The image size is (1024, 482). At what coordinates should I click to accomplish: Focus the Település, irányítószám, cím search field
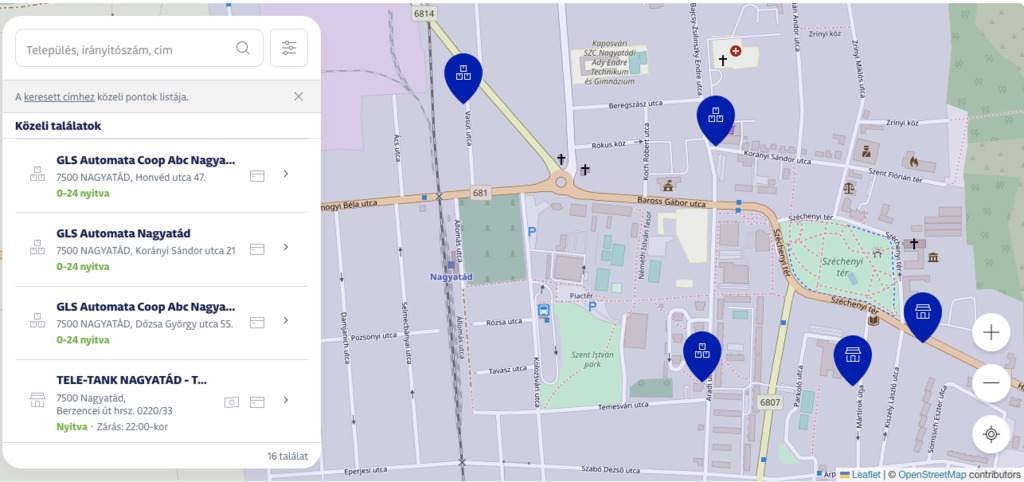pos(139,48)
